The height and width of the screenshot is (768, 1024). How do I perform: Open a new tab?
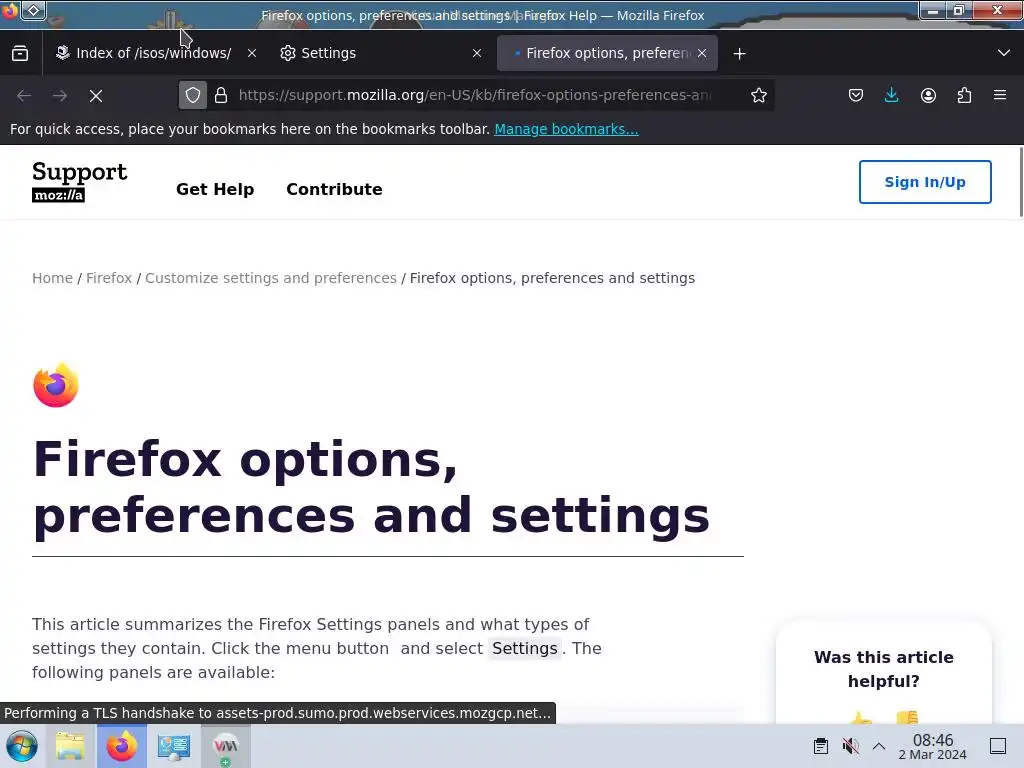click(x=739, y=54)
